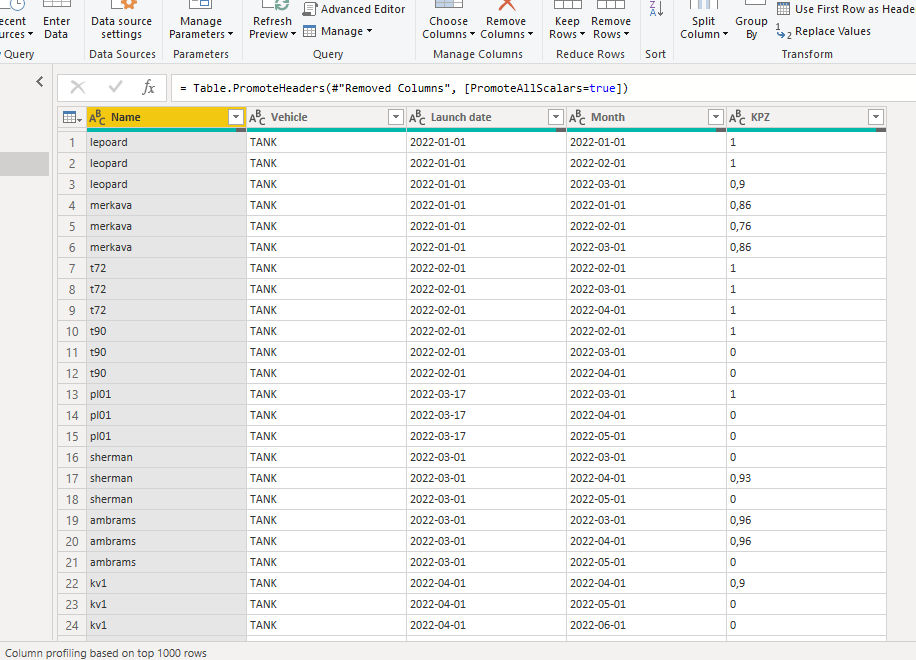Screen dimensions: 916x660
Task: Click inside the formula bar text
Action: (404, 88)
